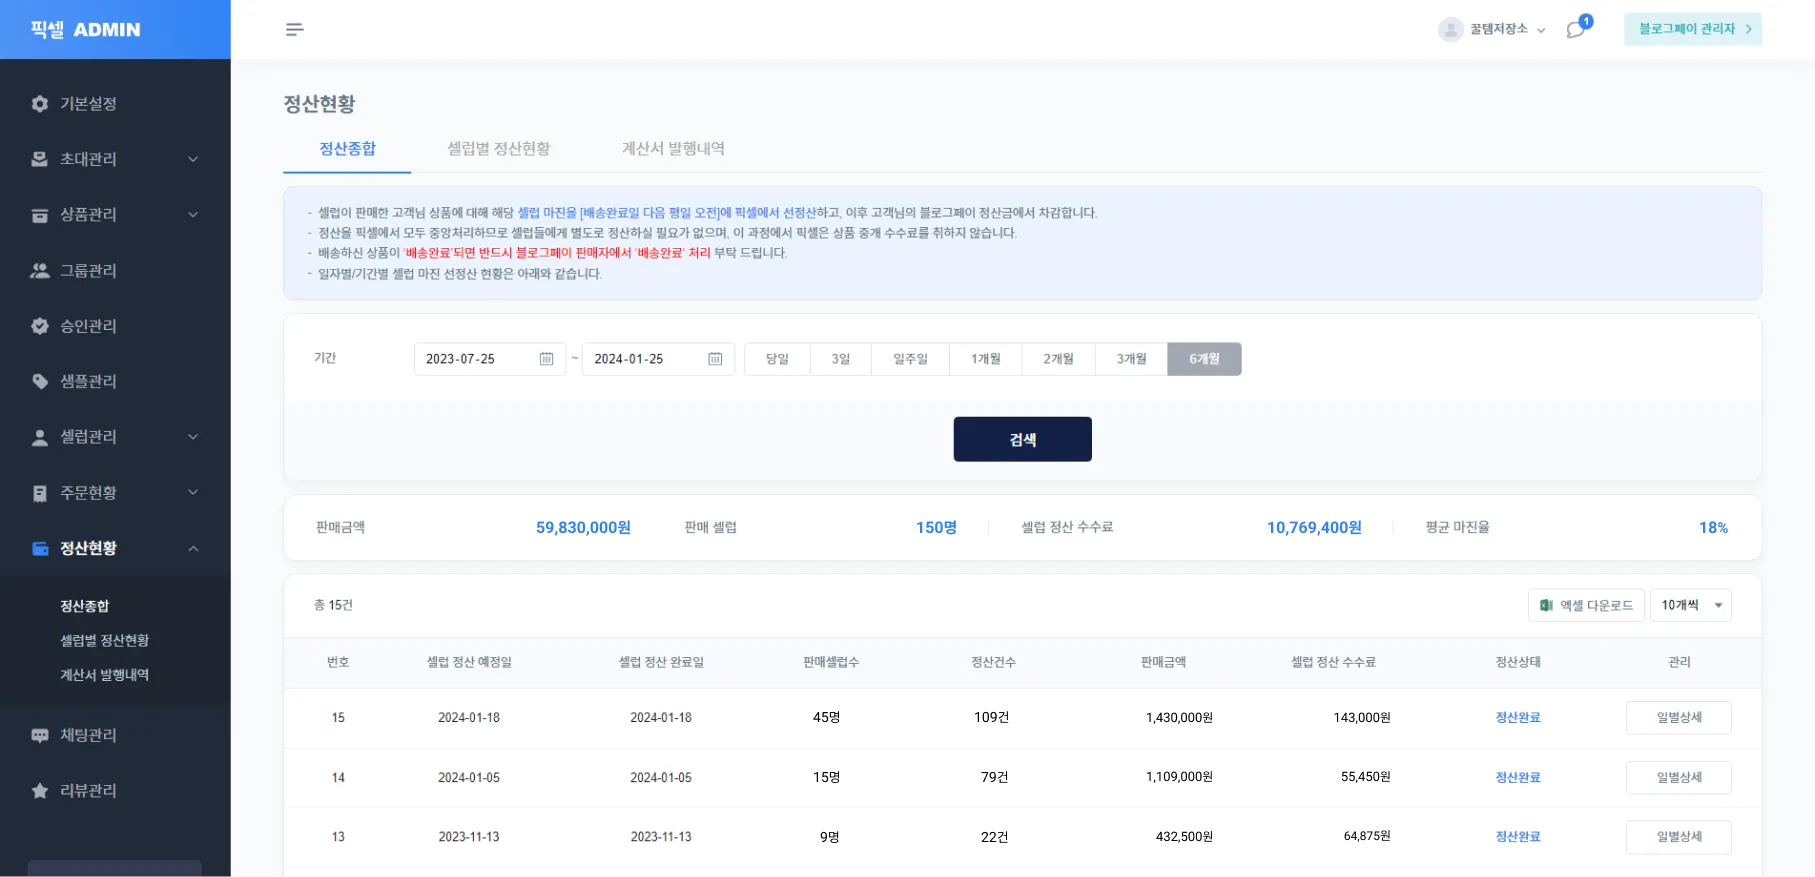This screenshot has height=877, width=1815.
Task: Click the 주문현황 receipt icon
Action: pyautogui.click(x=40, y=493)
